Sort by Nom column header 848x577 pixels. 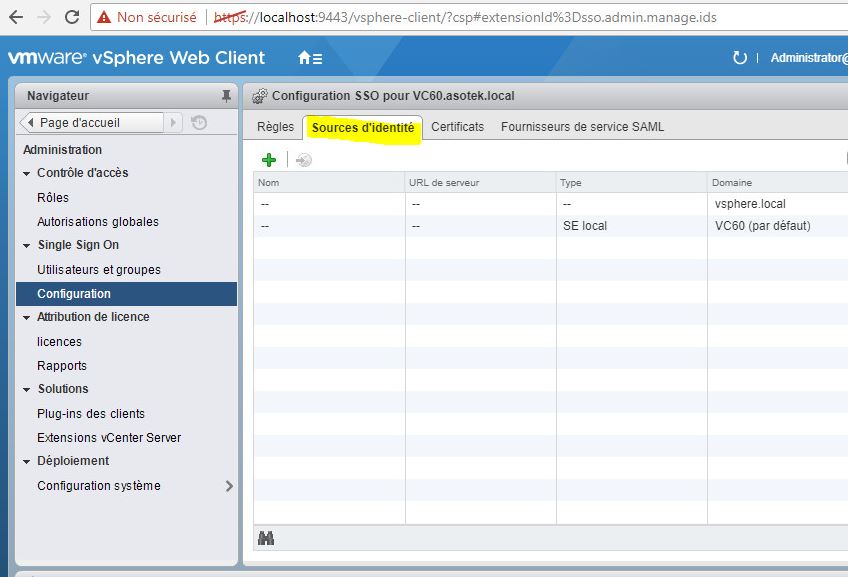[329, 183]
